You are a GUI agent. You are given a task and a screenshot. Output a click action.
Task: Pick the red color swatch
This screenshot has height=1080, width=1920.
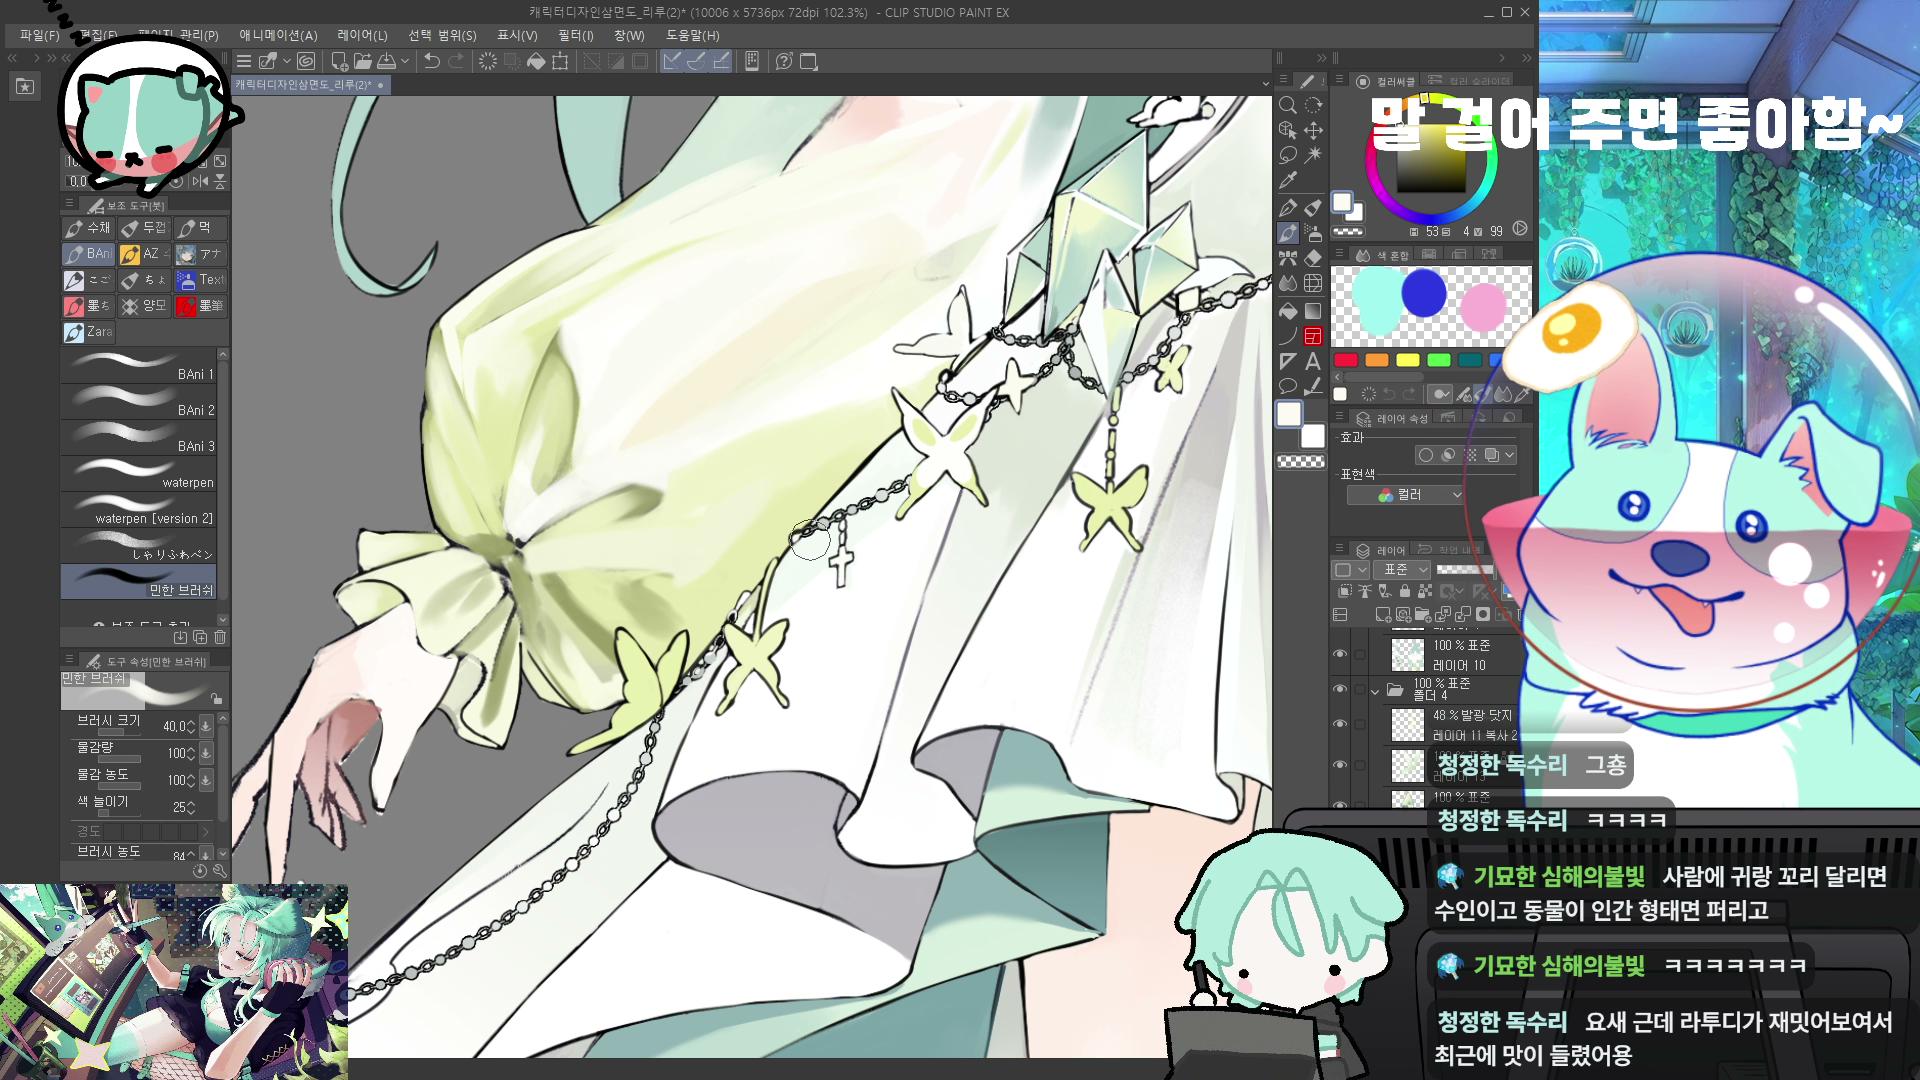[x=1346, y=360]
